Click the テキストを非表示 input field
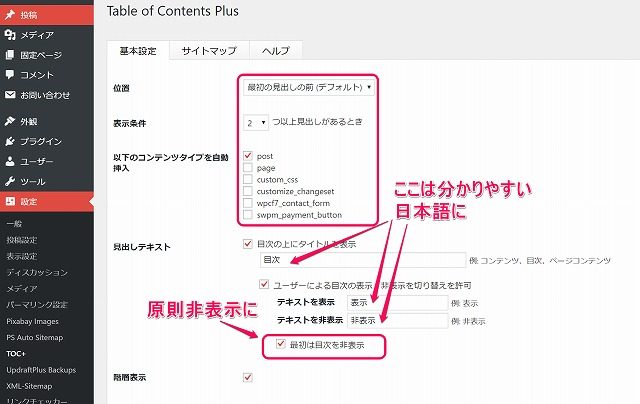Screen dimensions: 640x404 [398, 321]
